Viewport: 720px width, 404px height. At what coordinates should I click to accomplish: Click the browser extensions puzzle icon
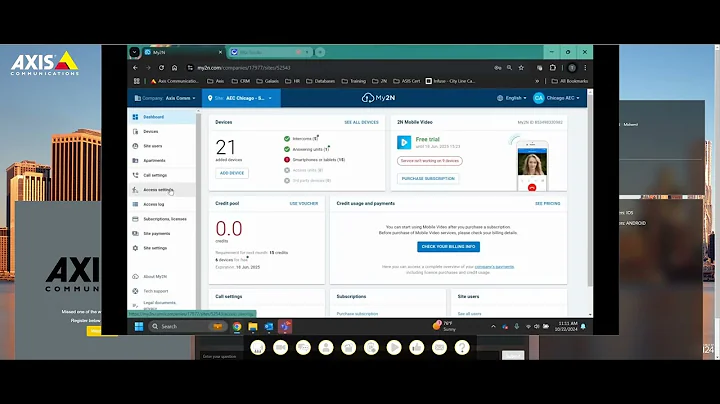coord(553,67)
